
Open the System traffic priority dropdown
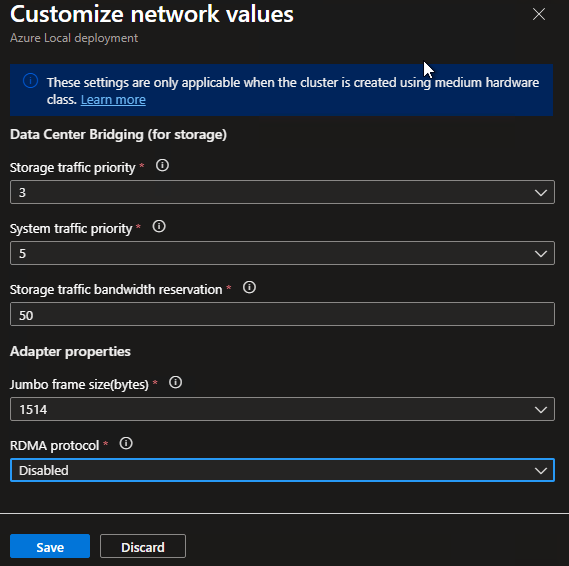tap(282, 253)
